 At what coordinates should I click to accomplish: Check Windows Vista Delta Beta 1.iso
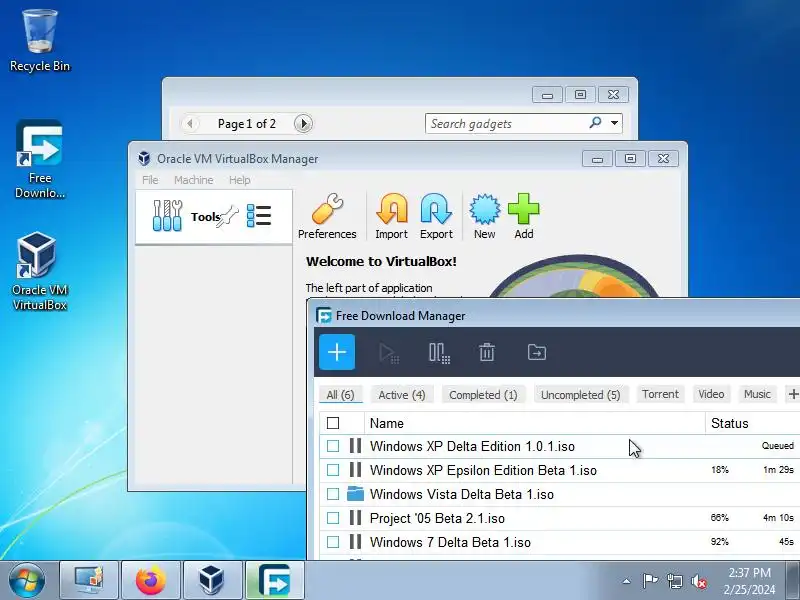pyautogui.click(x=333, y=494)
